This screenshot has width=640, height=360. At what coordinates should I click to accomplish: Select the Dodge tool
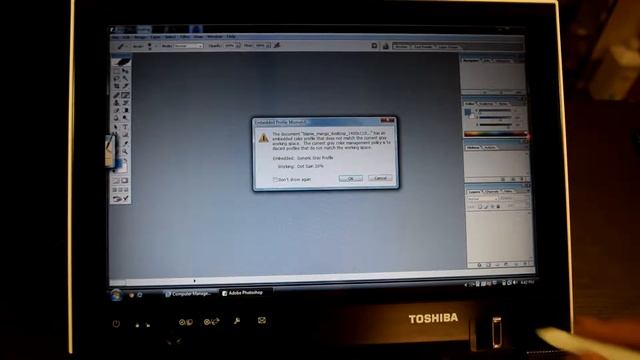tap(125, 118)
